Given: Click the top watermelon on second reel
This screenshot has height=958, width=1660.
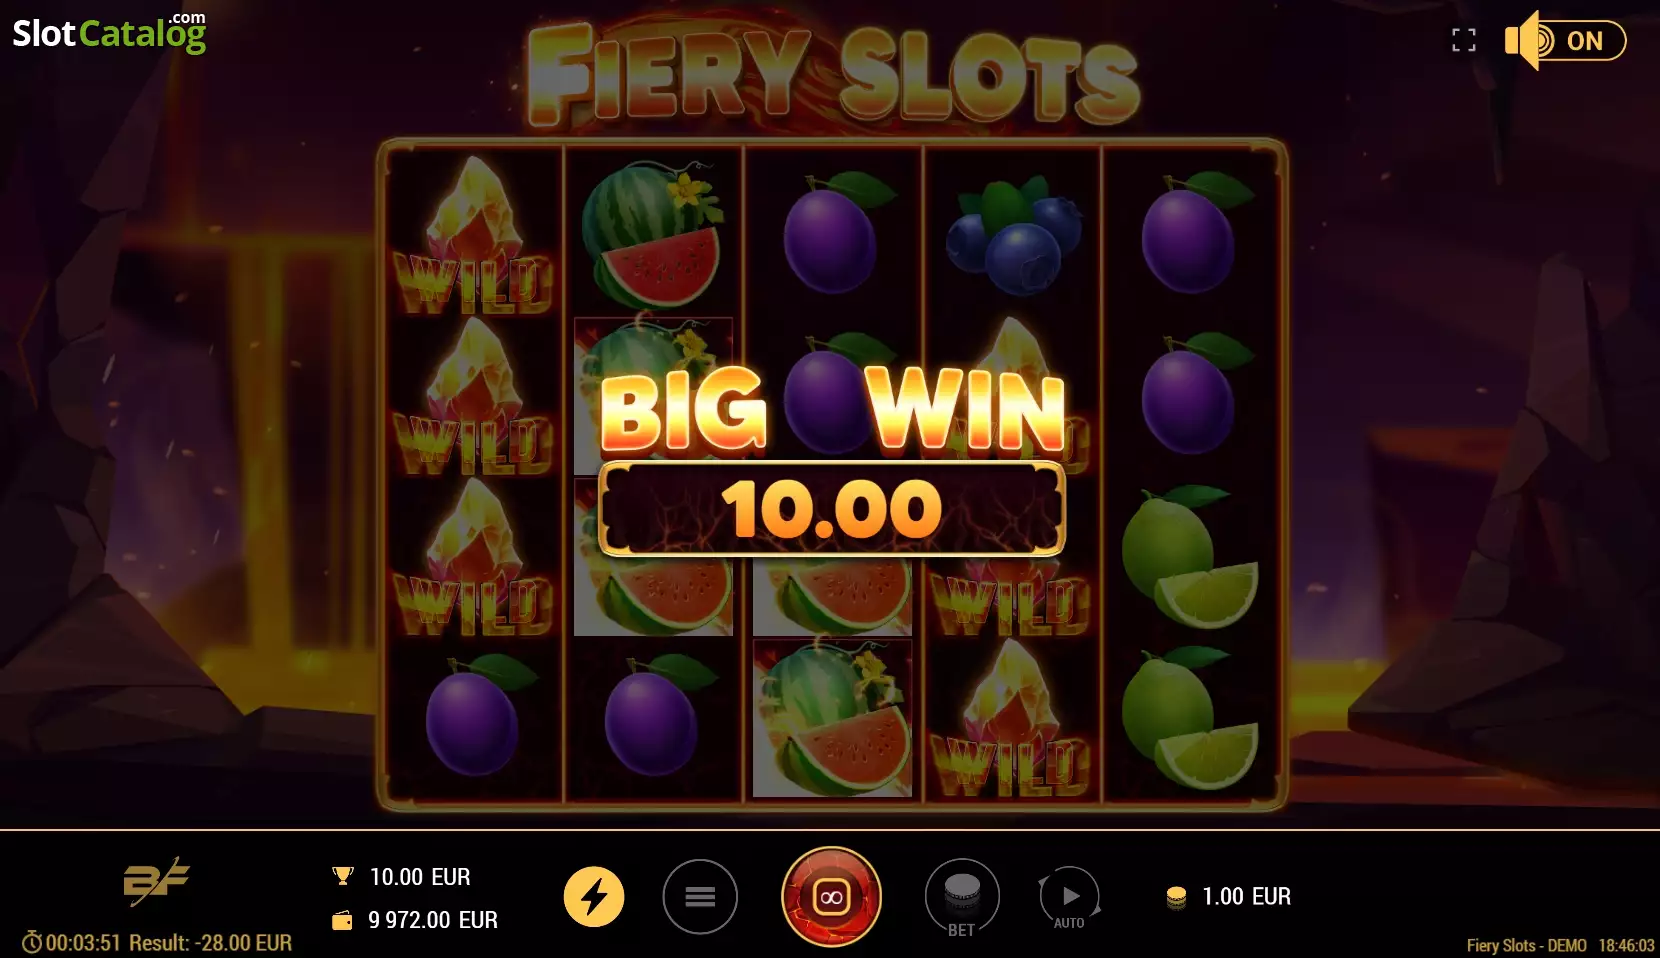Looking at the screenshot, I should click(x=652, y=234).
